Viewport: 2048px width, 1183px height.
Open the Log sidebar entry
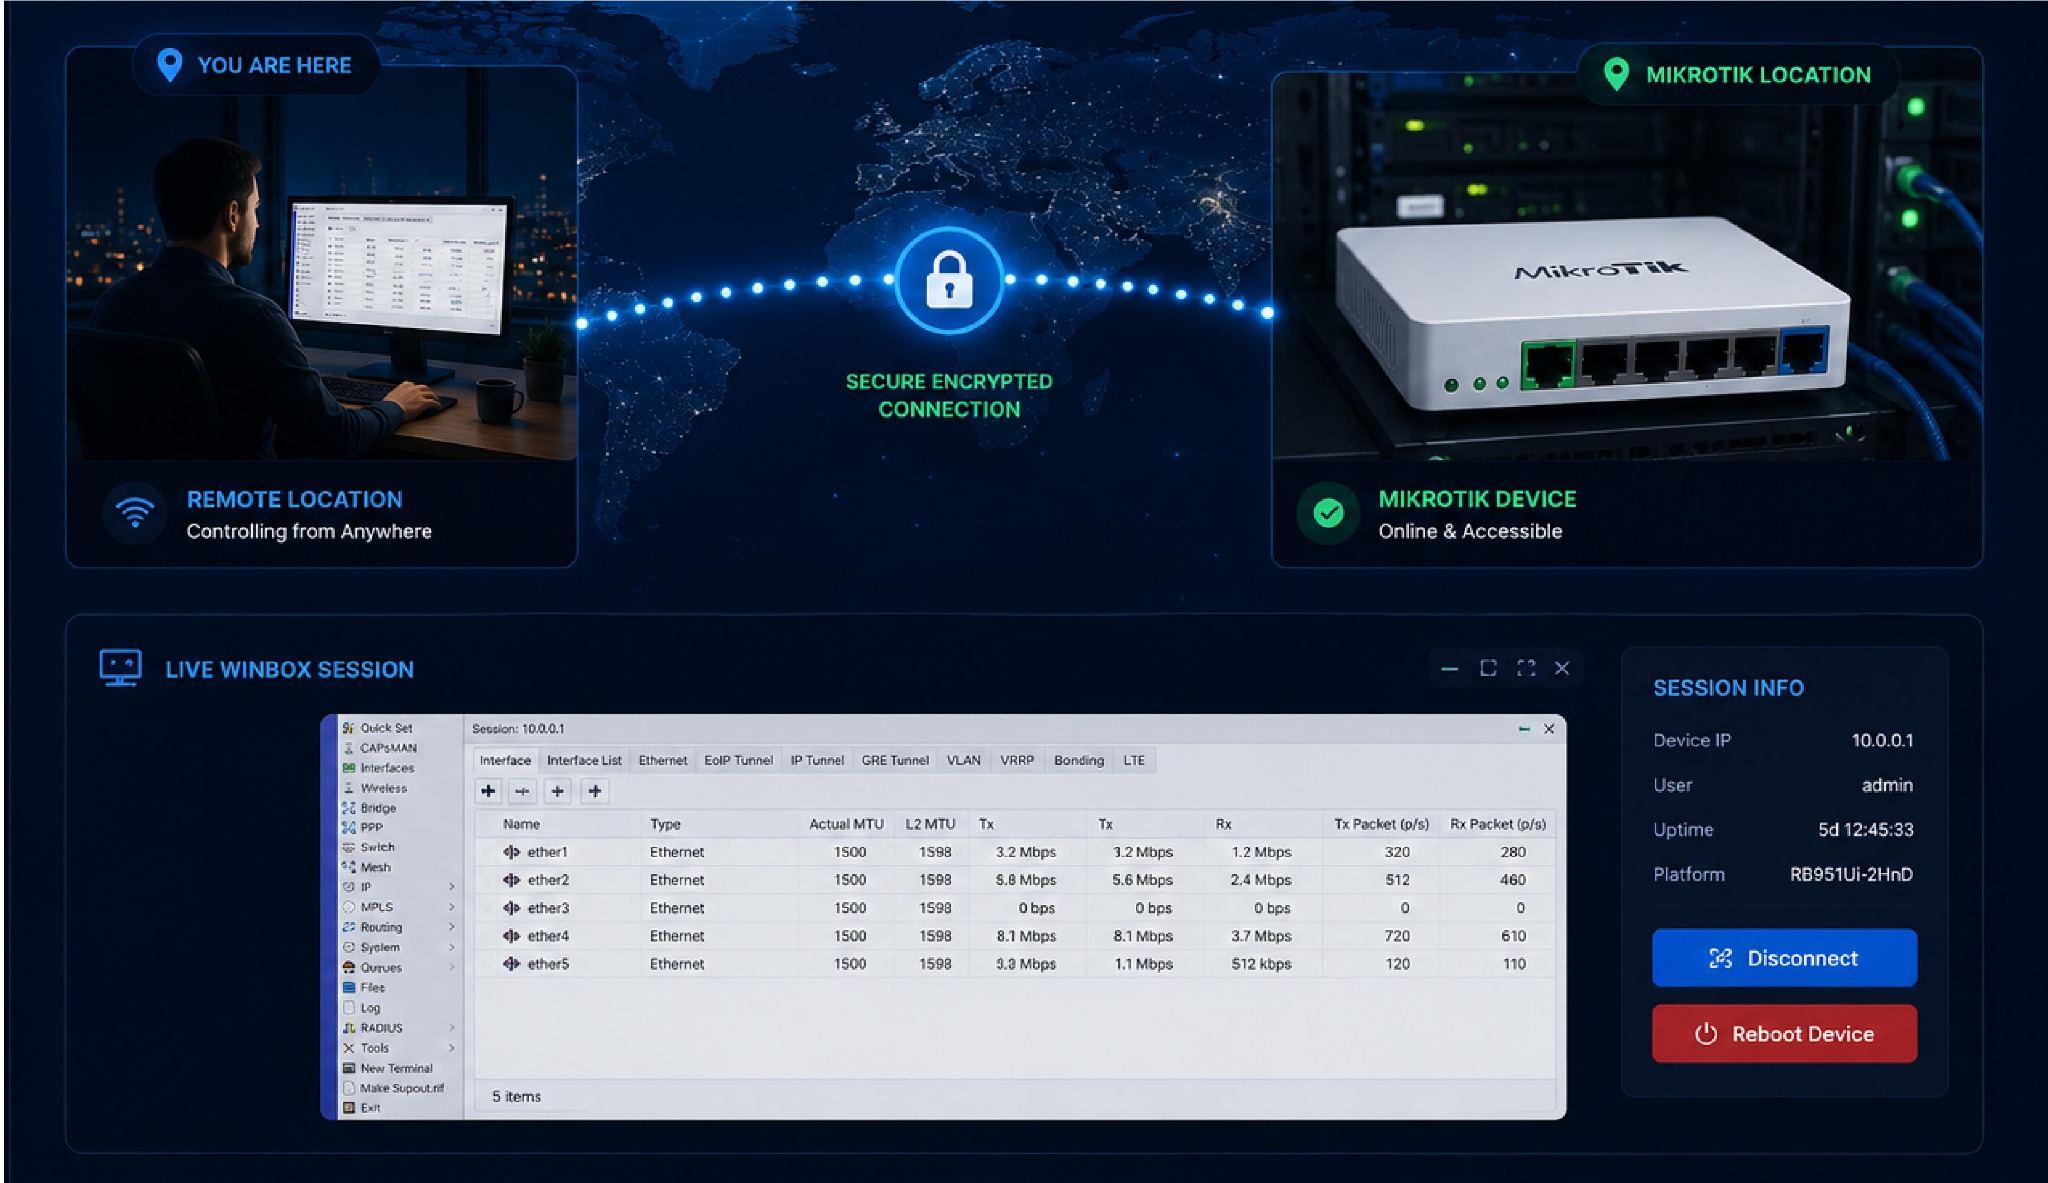pyautogui.click(x=362, y=1008)
